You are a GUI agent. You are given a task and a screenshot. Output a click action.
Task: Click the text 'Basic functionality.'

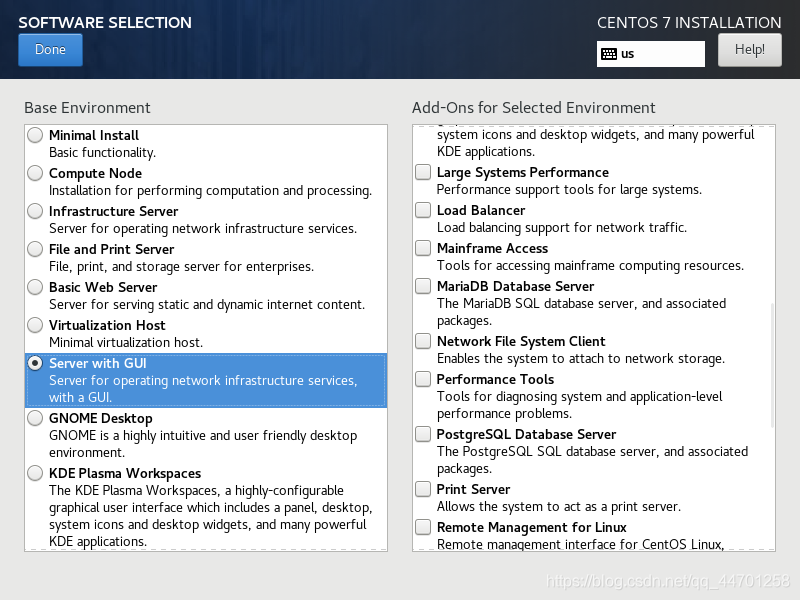coord(103,153)
